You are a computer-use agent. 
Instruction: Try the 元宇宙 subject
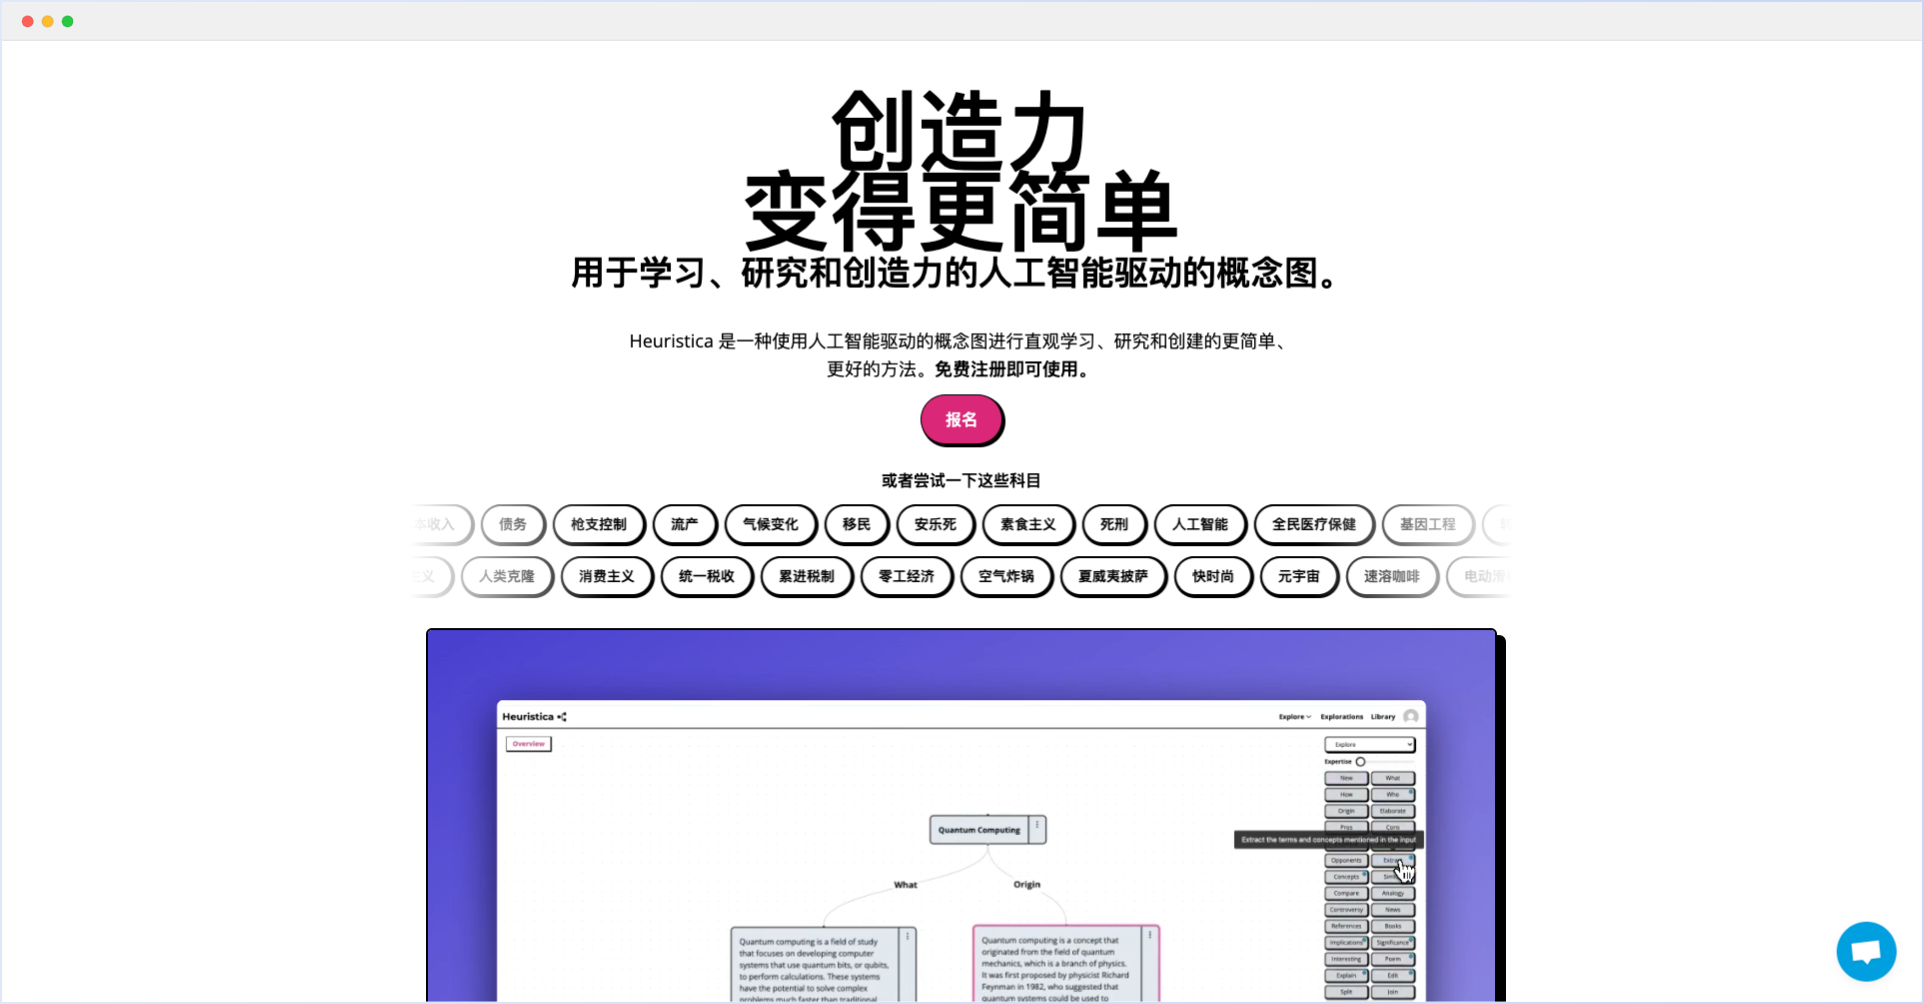pos(1299,576)
